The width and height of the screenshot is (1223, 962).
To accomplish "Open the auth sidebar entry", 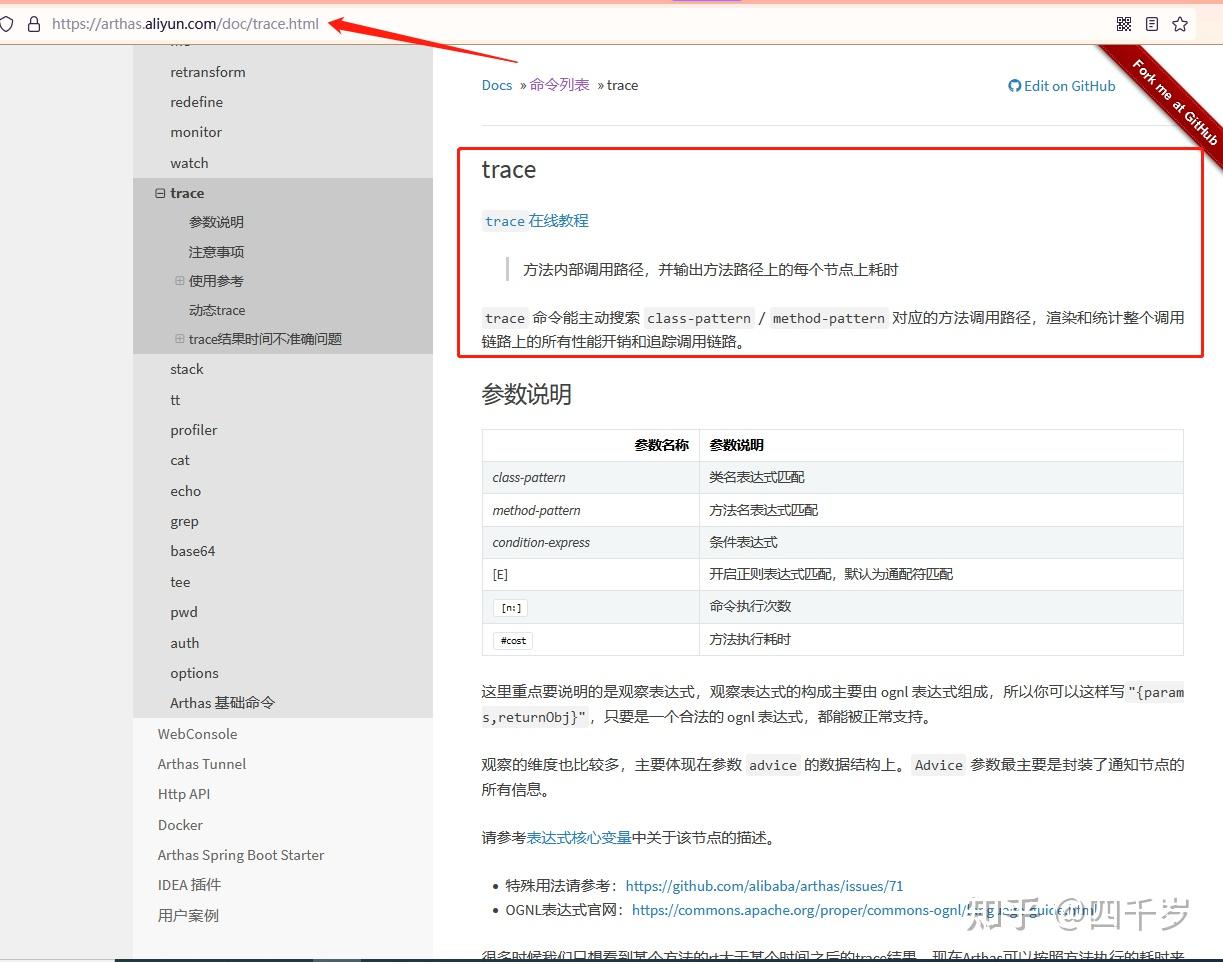I will click(185, 643).
